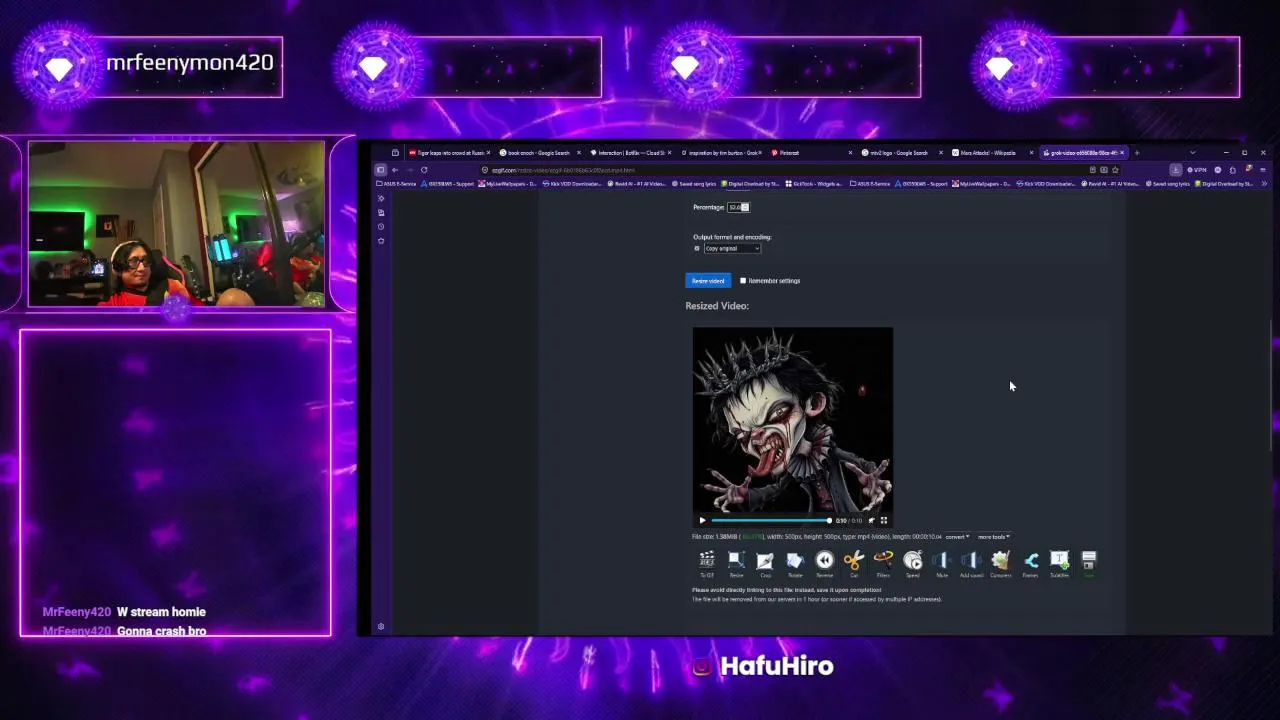Open the video to GIF tool
The height and width of the screenshot is (720, 1280).
pos(707,563)
